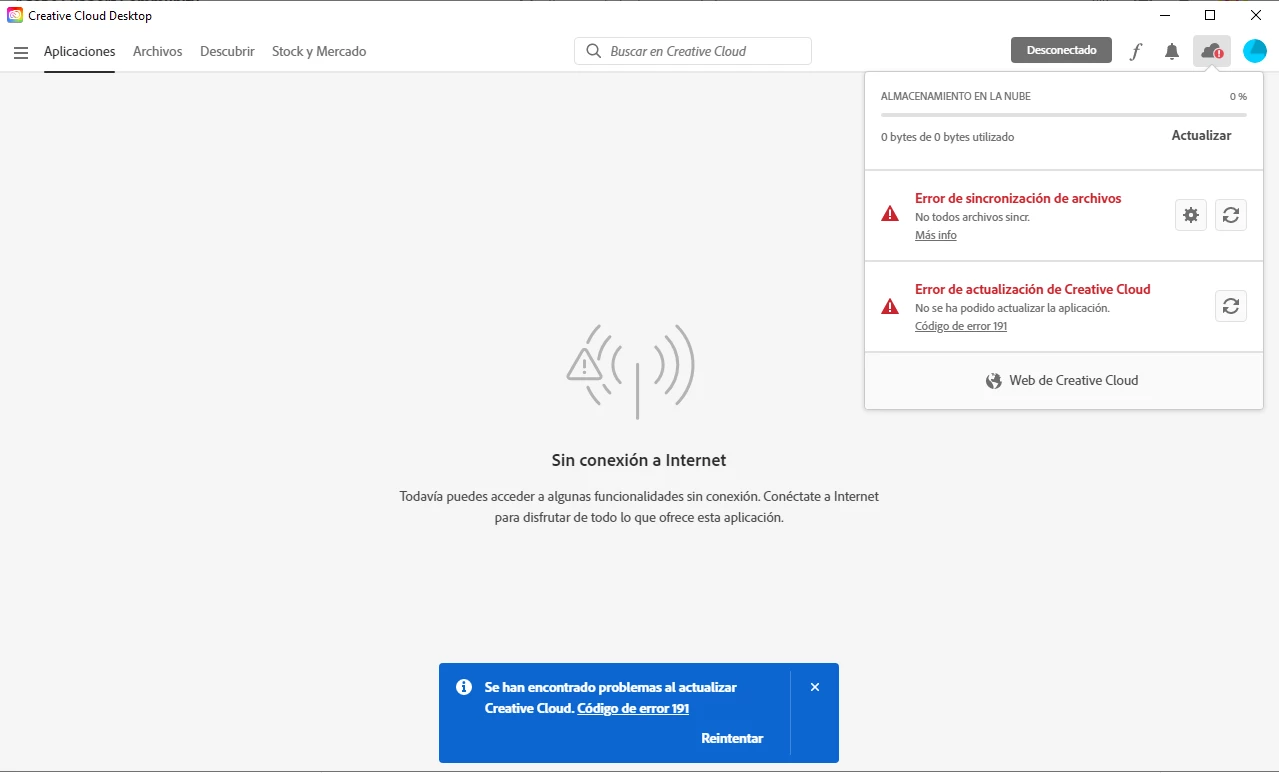
Task: Maximize the Creative Cloud Desktop window
Action: tap(1210, 15)
